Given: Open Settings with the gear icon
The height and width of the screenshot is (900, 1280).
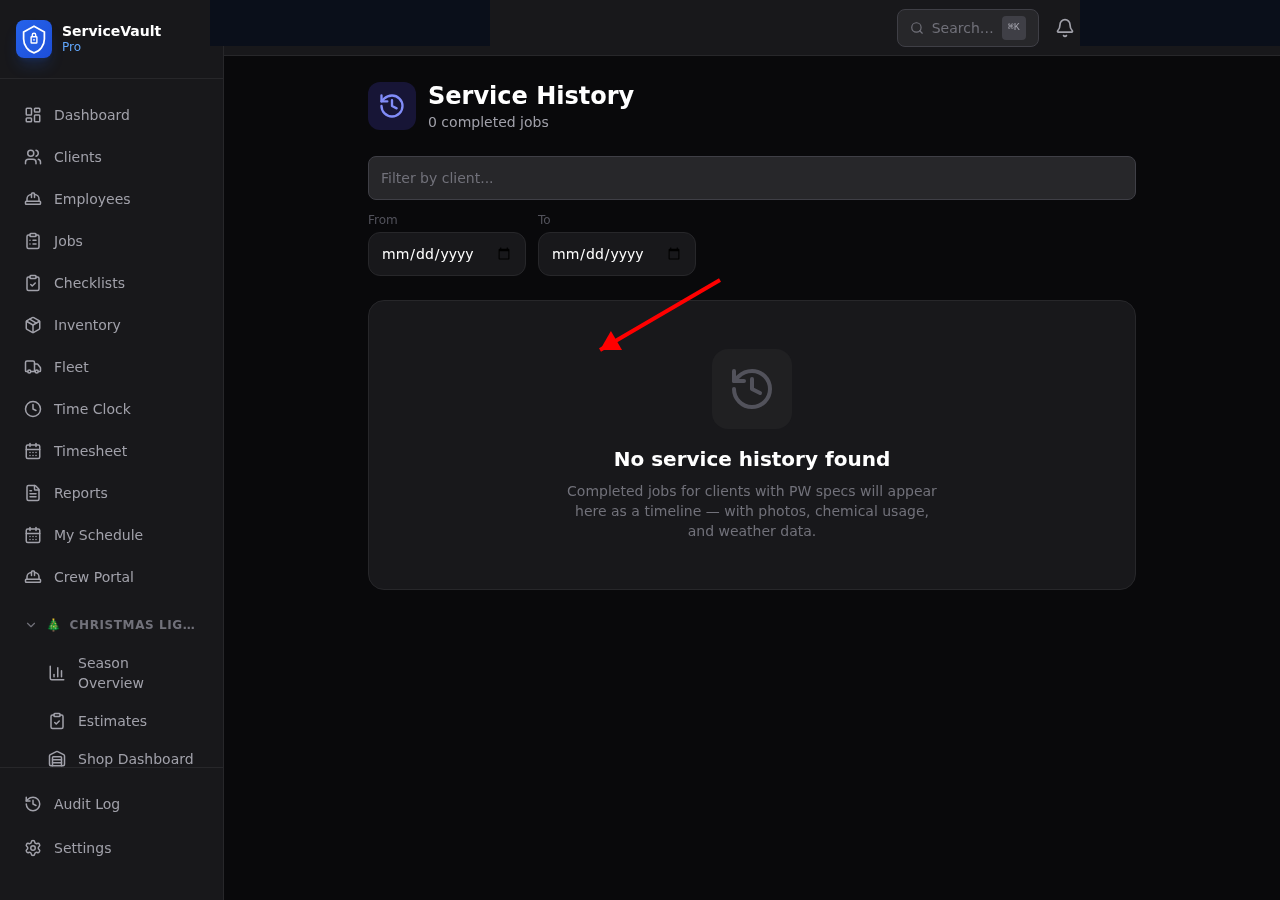Looking at the screenshot, I should point(31,847).
